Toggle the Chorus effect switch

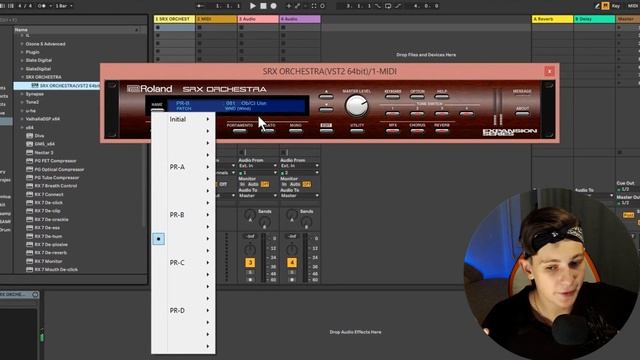(417, 131)
